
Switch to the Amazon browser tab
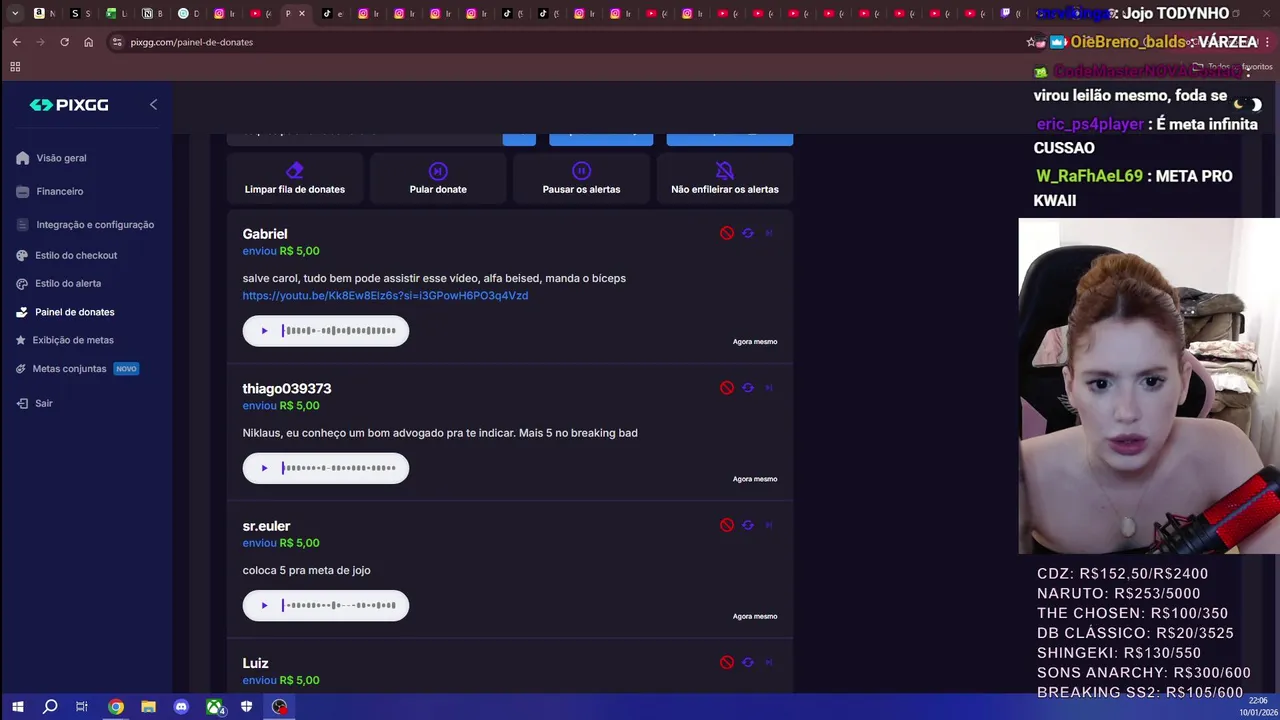click(44, 13)
